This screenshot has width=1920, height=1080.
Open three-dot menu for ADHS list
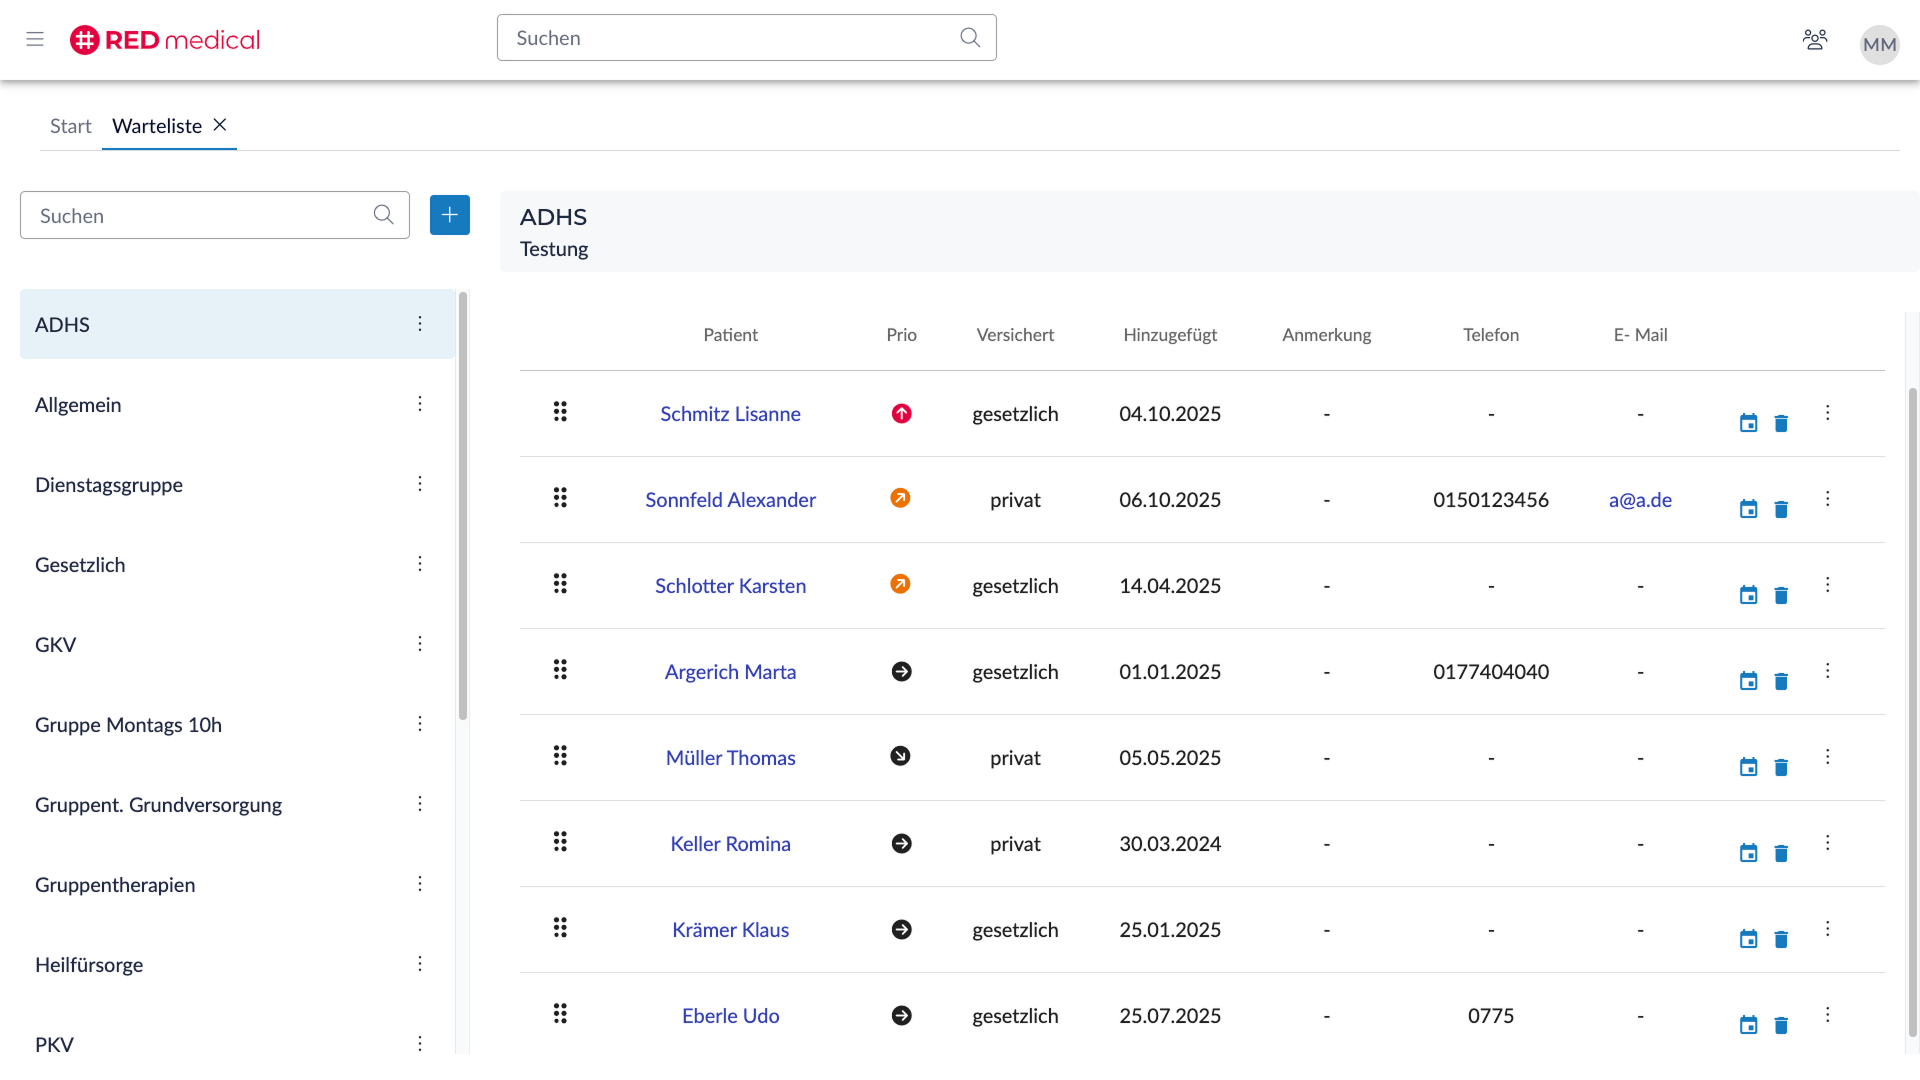(420, 324)
